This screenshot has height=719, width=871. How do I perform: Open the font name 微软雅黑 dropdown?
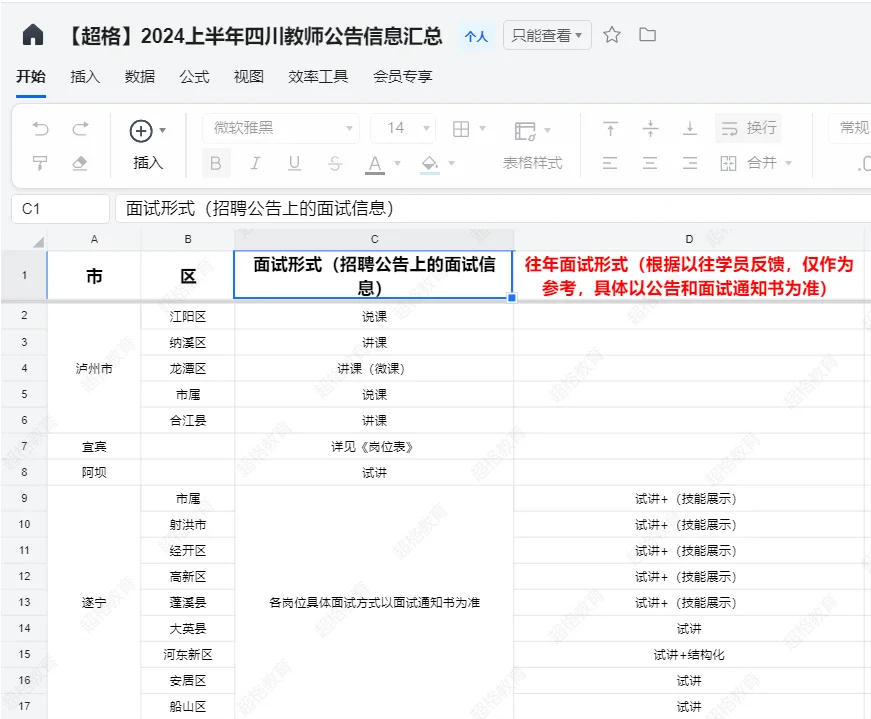(280, 129)
